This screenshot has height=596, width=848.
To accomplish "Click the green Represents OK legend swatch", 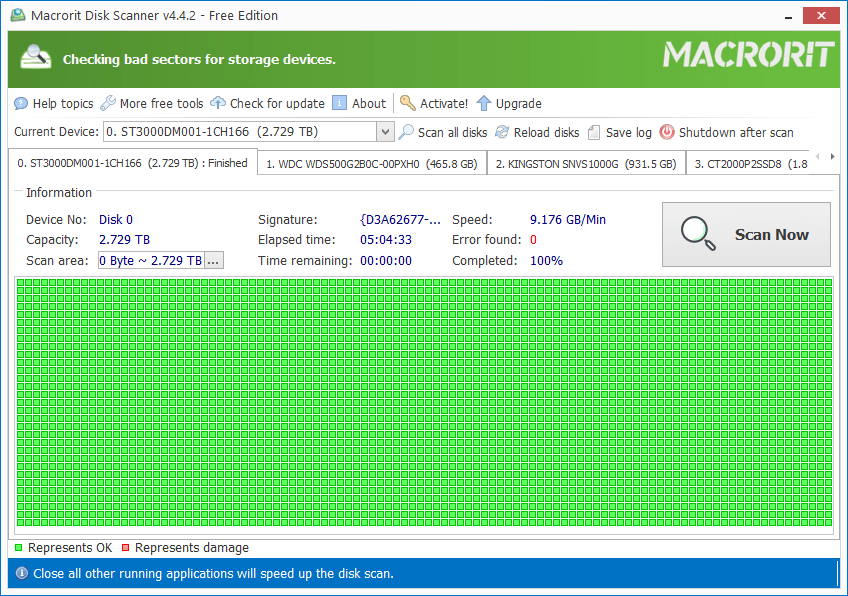I will coord(18,548).
